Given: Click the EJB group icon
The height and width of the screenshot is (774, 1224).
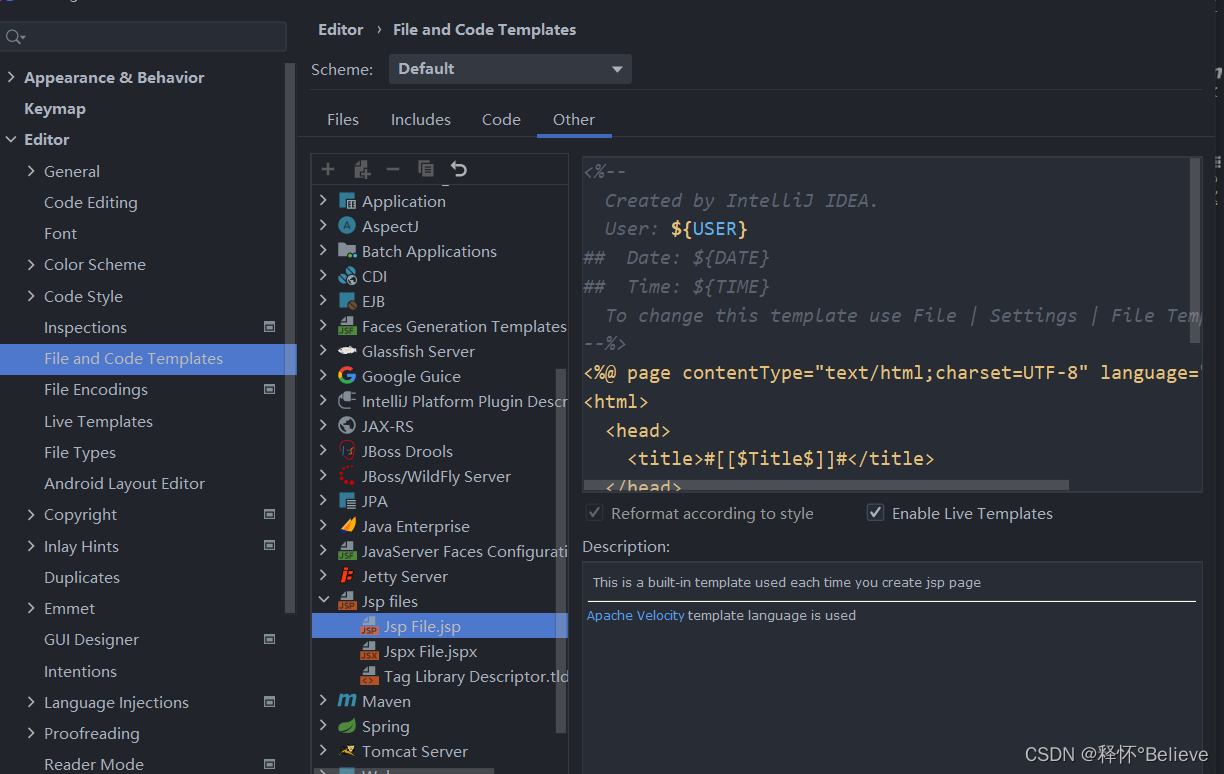Looking at the screenshot, I should pyautogui.click(x=347, y=301).
